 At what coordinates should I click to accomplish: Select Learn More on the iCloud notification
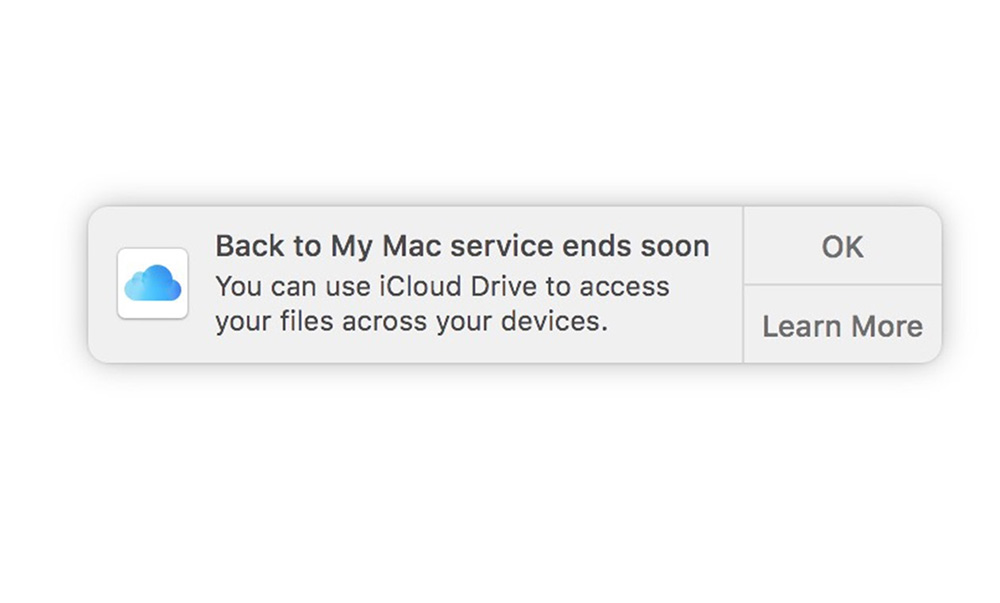842,325
